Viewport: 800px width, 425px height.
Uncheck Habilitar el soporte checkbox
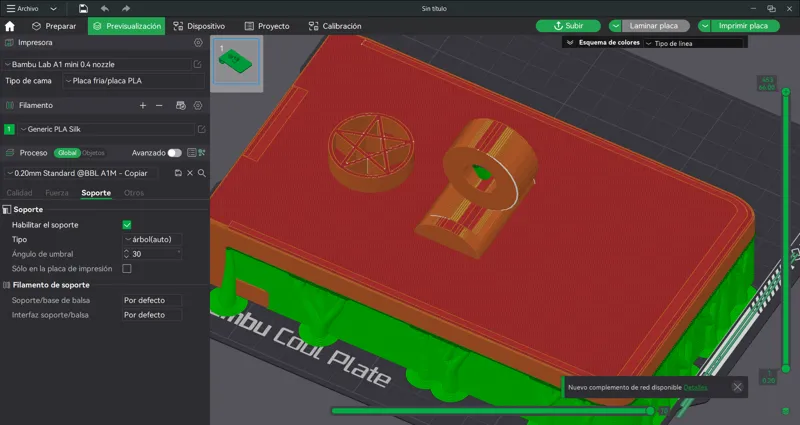tap(127, 225)
